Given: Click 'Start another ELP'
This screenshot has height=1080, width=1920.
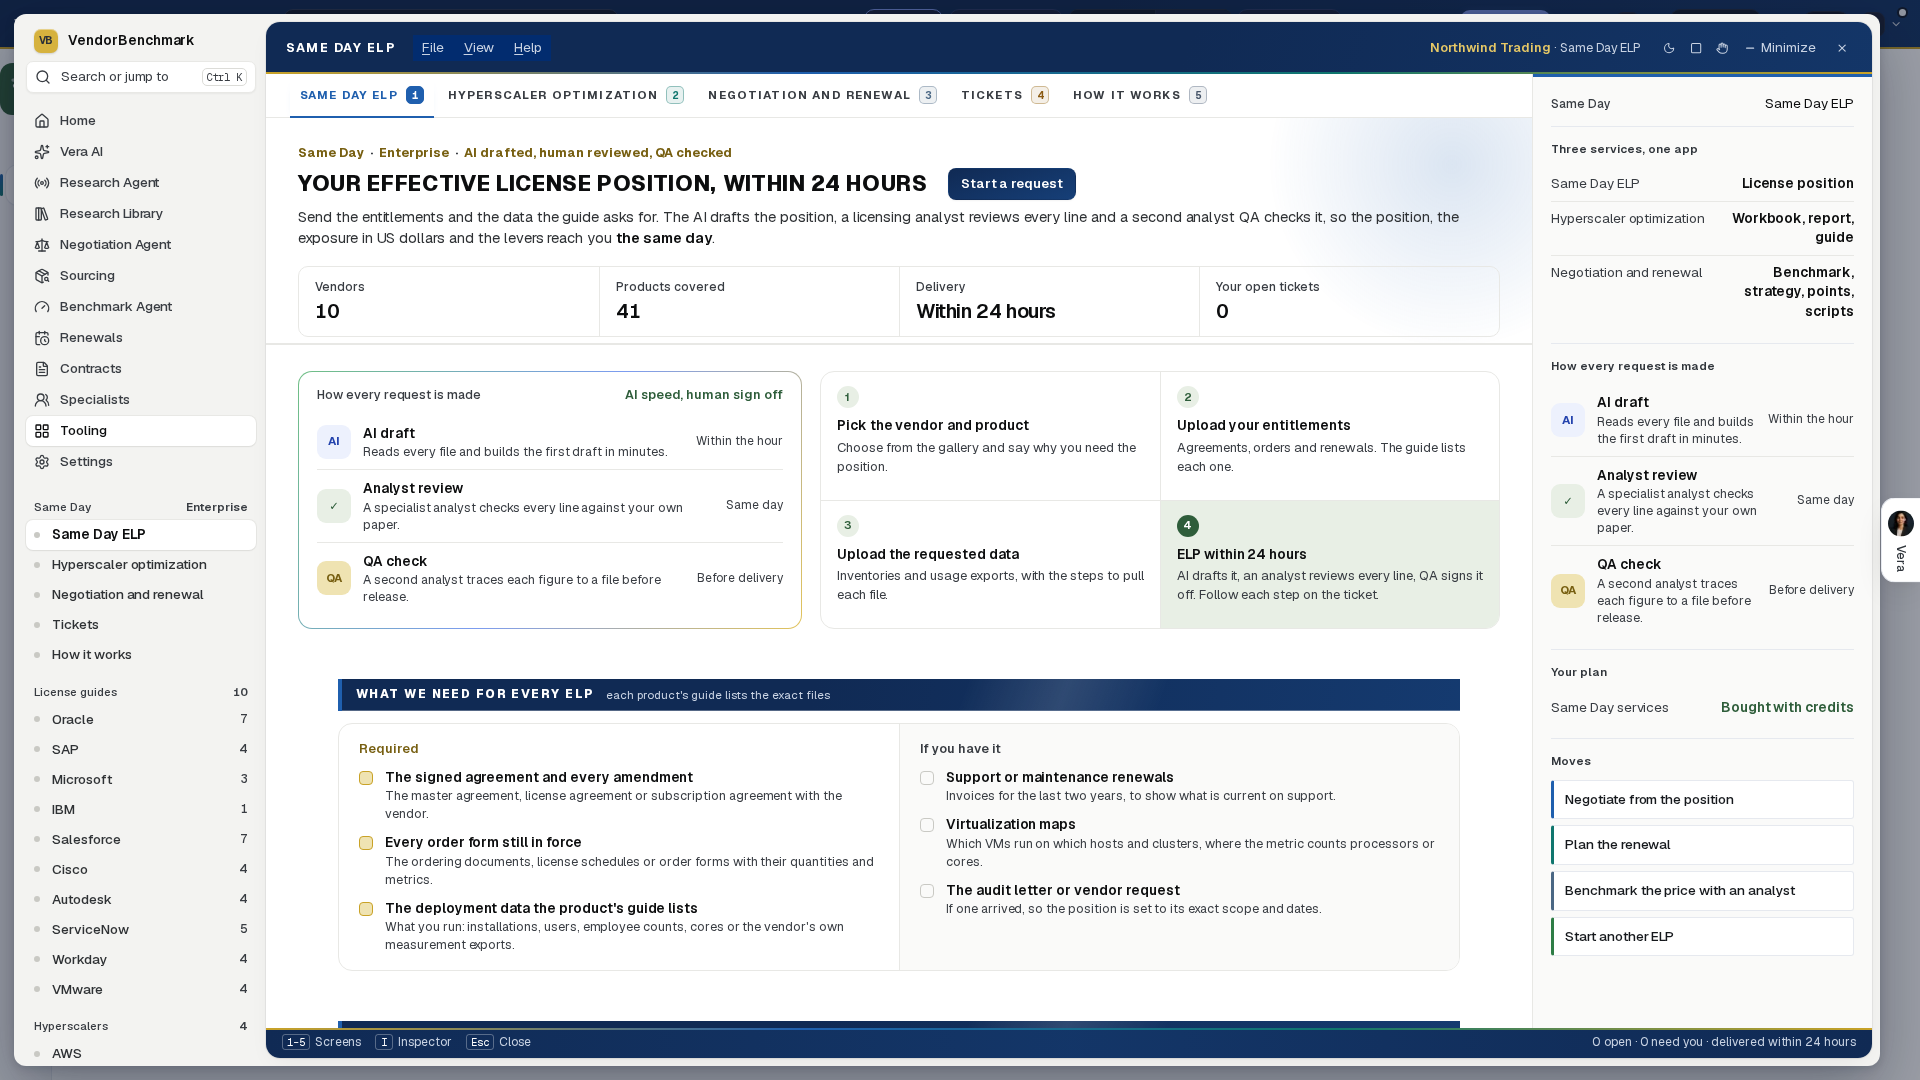Looking at the screenshot, I should tap(1702, 937).
